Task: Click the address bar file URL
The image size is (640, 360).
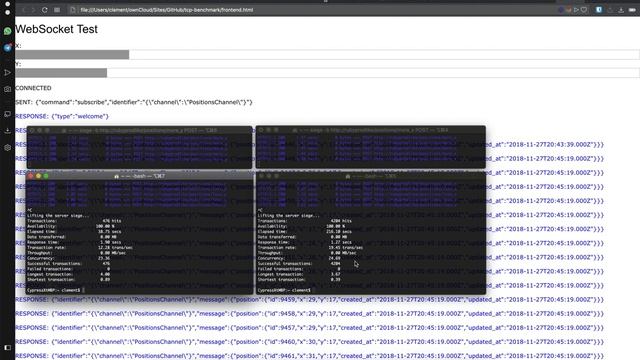Action: pyautogui.click(x=167, y=10)
